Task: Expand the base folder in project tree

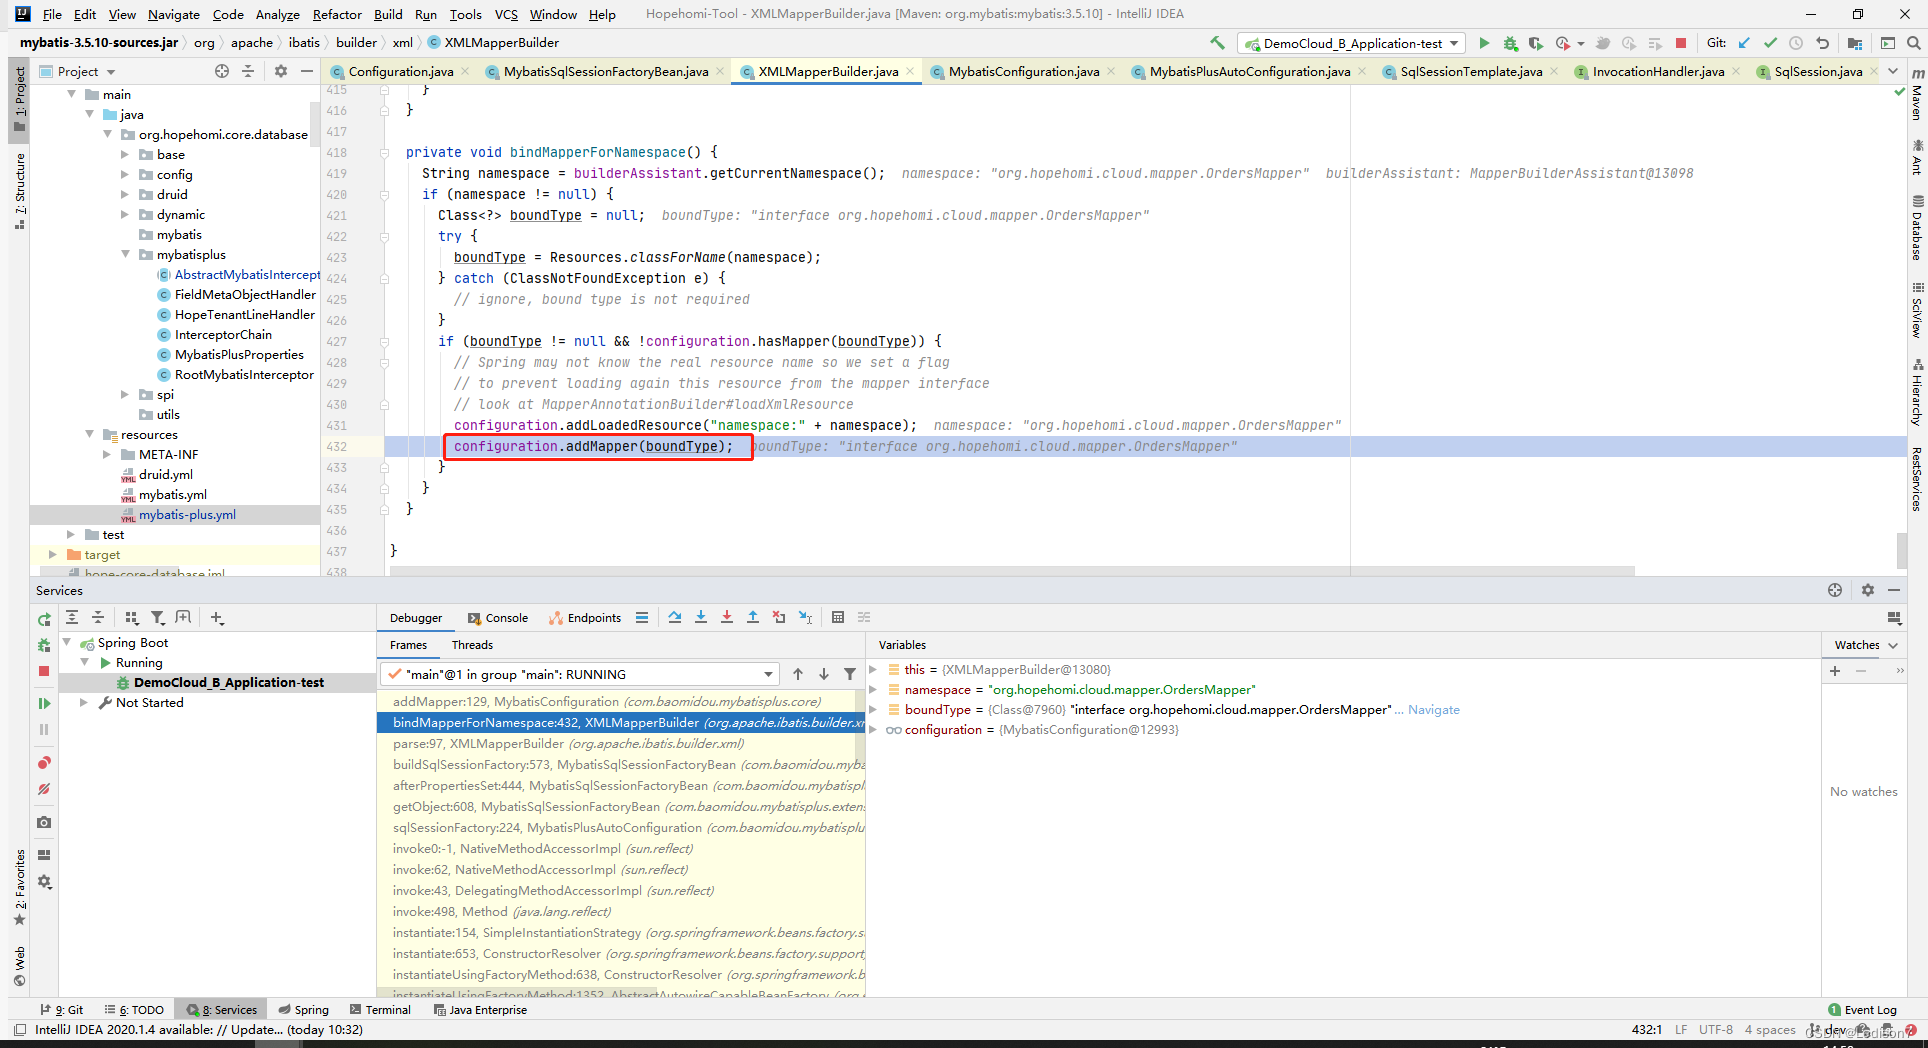Action: [x=126, y=154]
